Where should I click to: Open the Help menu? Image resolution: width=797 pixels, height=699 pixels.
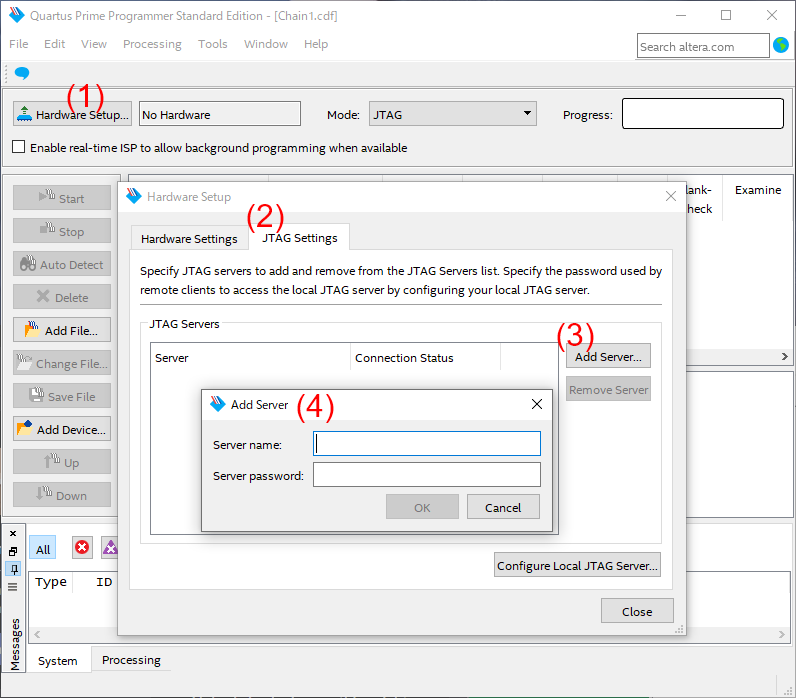[316, 44]
